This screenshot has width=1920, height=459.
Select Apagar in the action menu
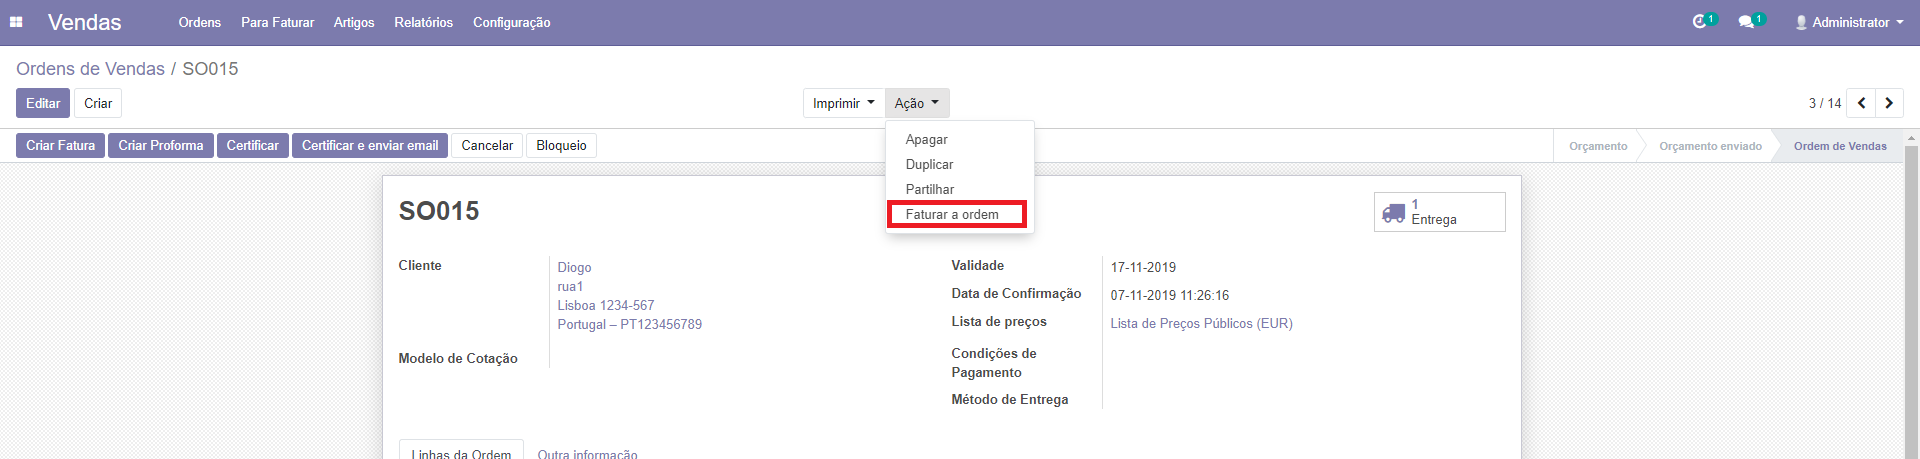pos(926,139)
